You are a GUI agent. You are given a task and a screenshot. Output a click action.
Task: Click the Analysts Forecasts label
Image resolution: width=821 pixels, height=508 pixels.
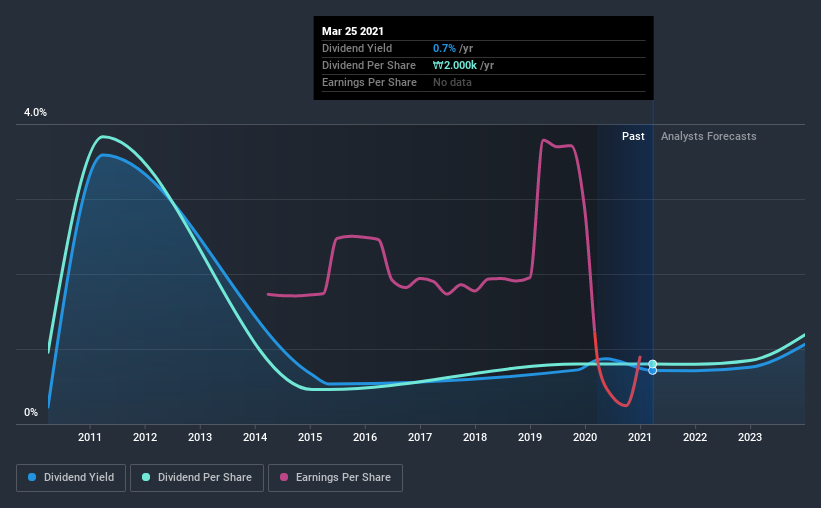(708, 136)
